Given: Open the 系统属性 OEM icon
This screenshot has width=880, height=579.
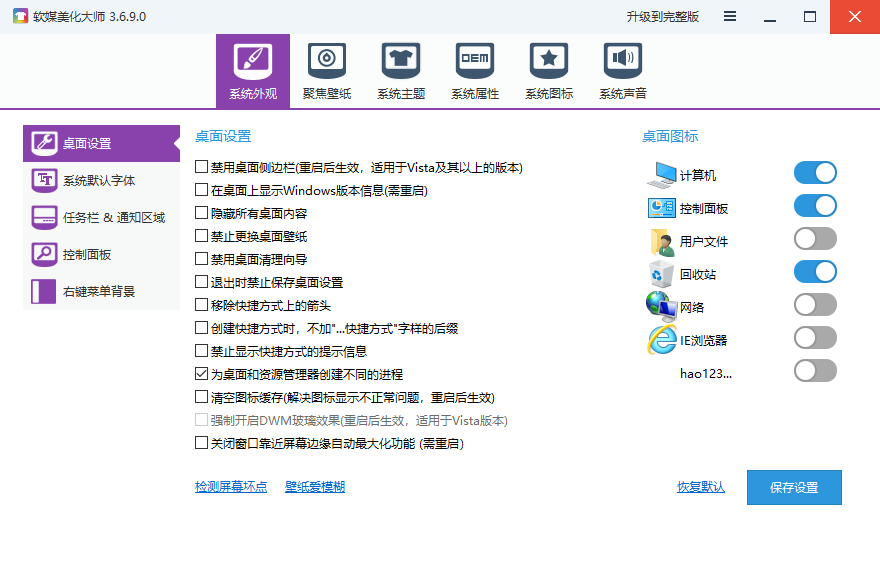Looking at the screenshot, I should pos(474,62).
